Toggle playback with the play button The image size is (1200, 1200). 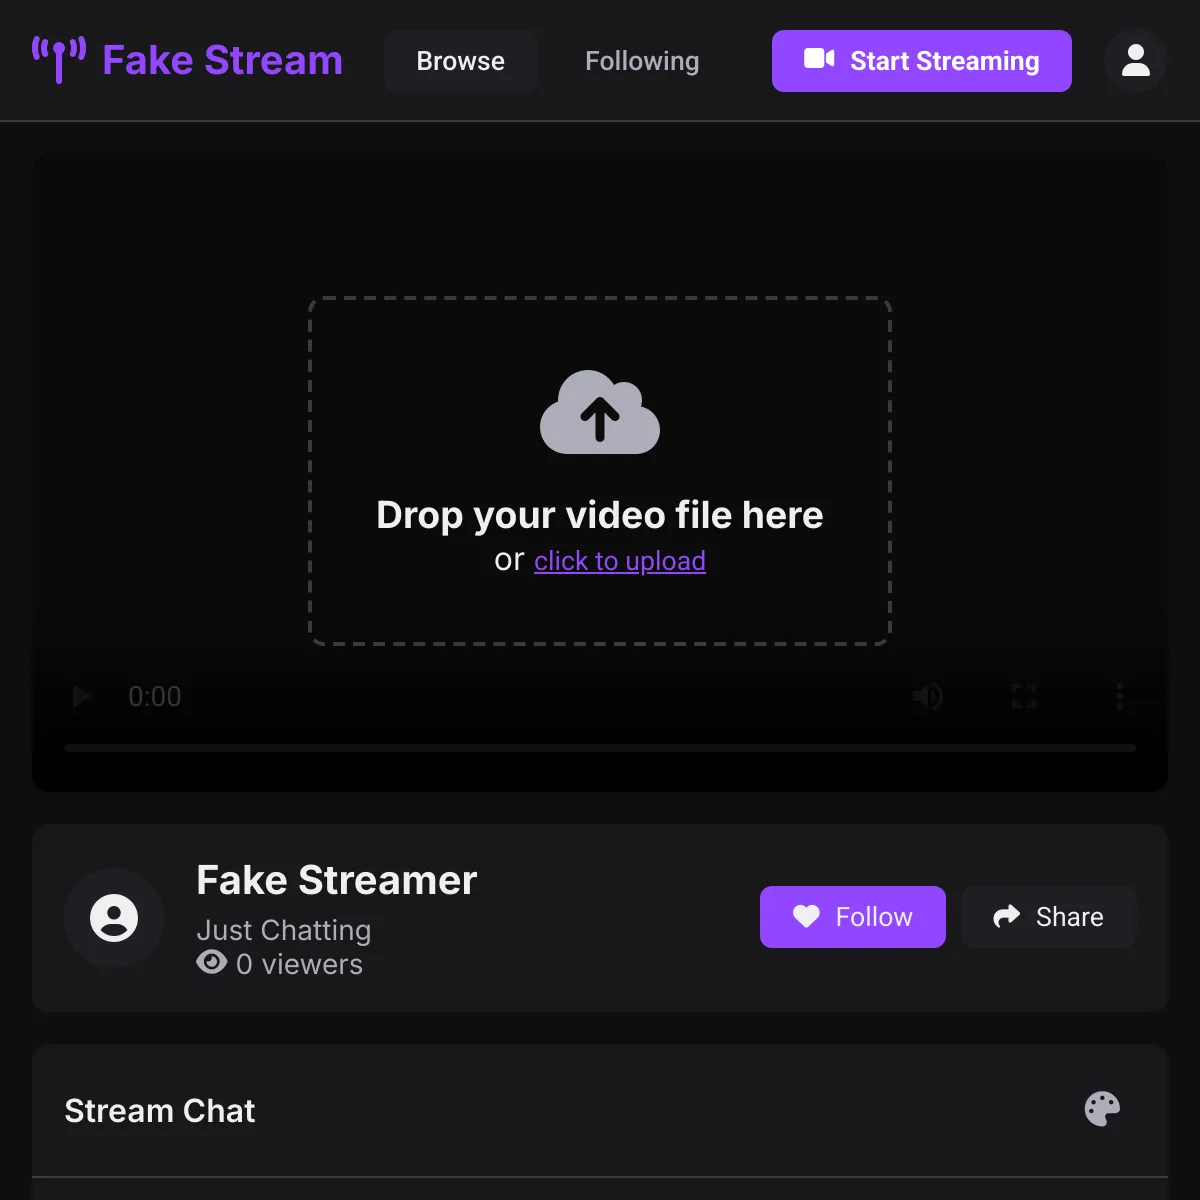[81, 697]
